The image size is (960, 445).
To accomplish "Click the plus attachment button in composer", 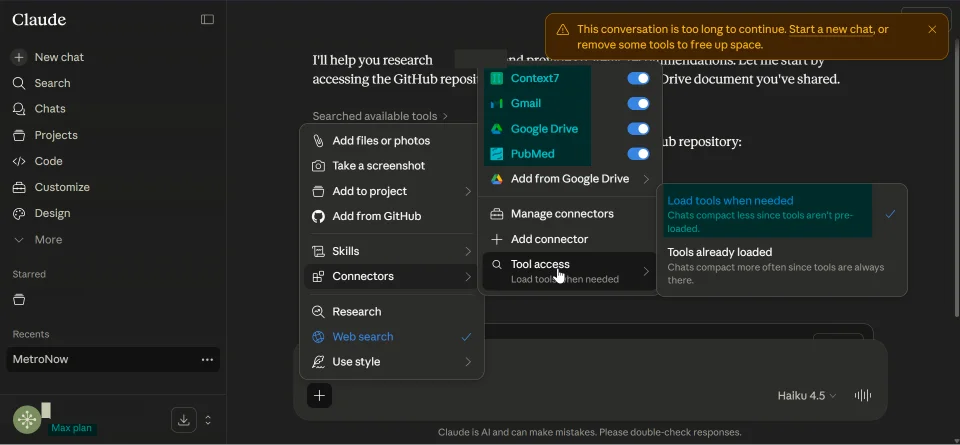I will click(319, 395).
